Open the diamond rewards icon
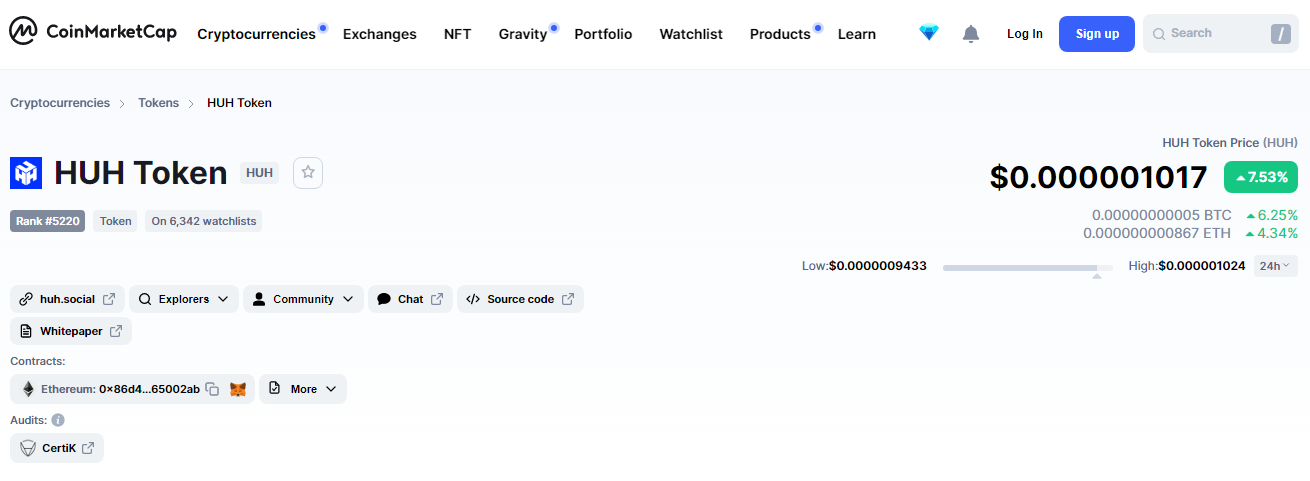 pos(929,33)
